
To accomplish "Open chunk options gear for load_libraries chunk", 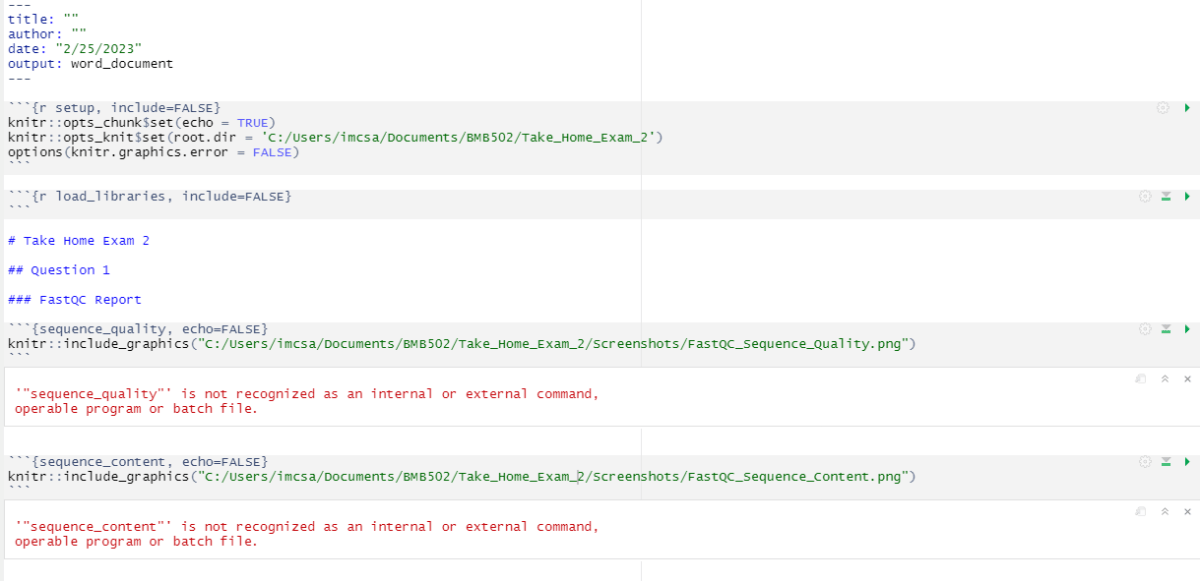I will [1145, 197].
